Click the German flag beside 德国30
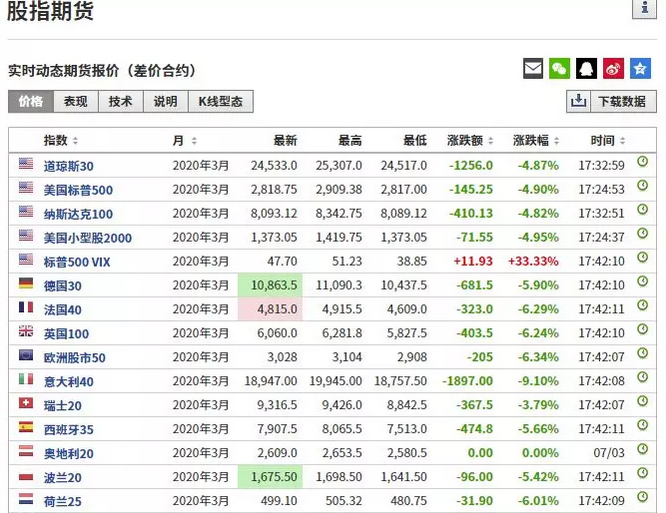 click(x=26, y=283)
